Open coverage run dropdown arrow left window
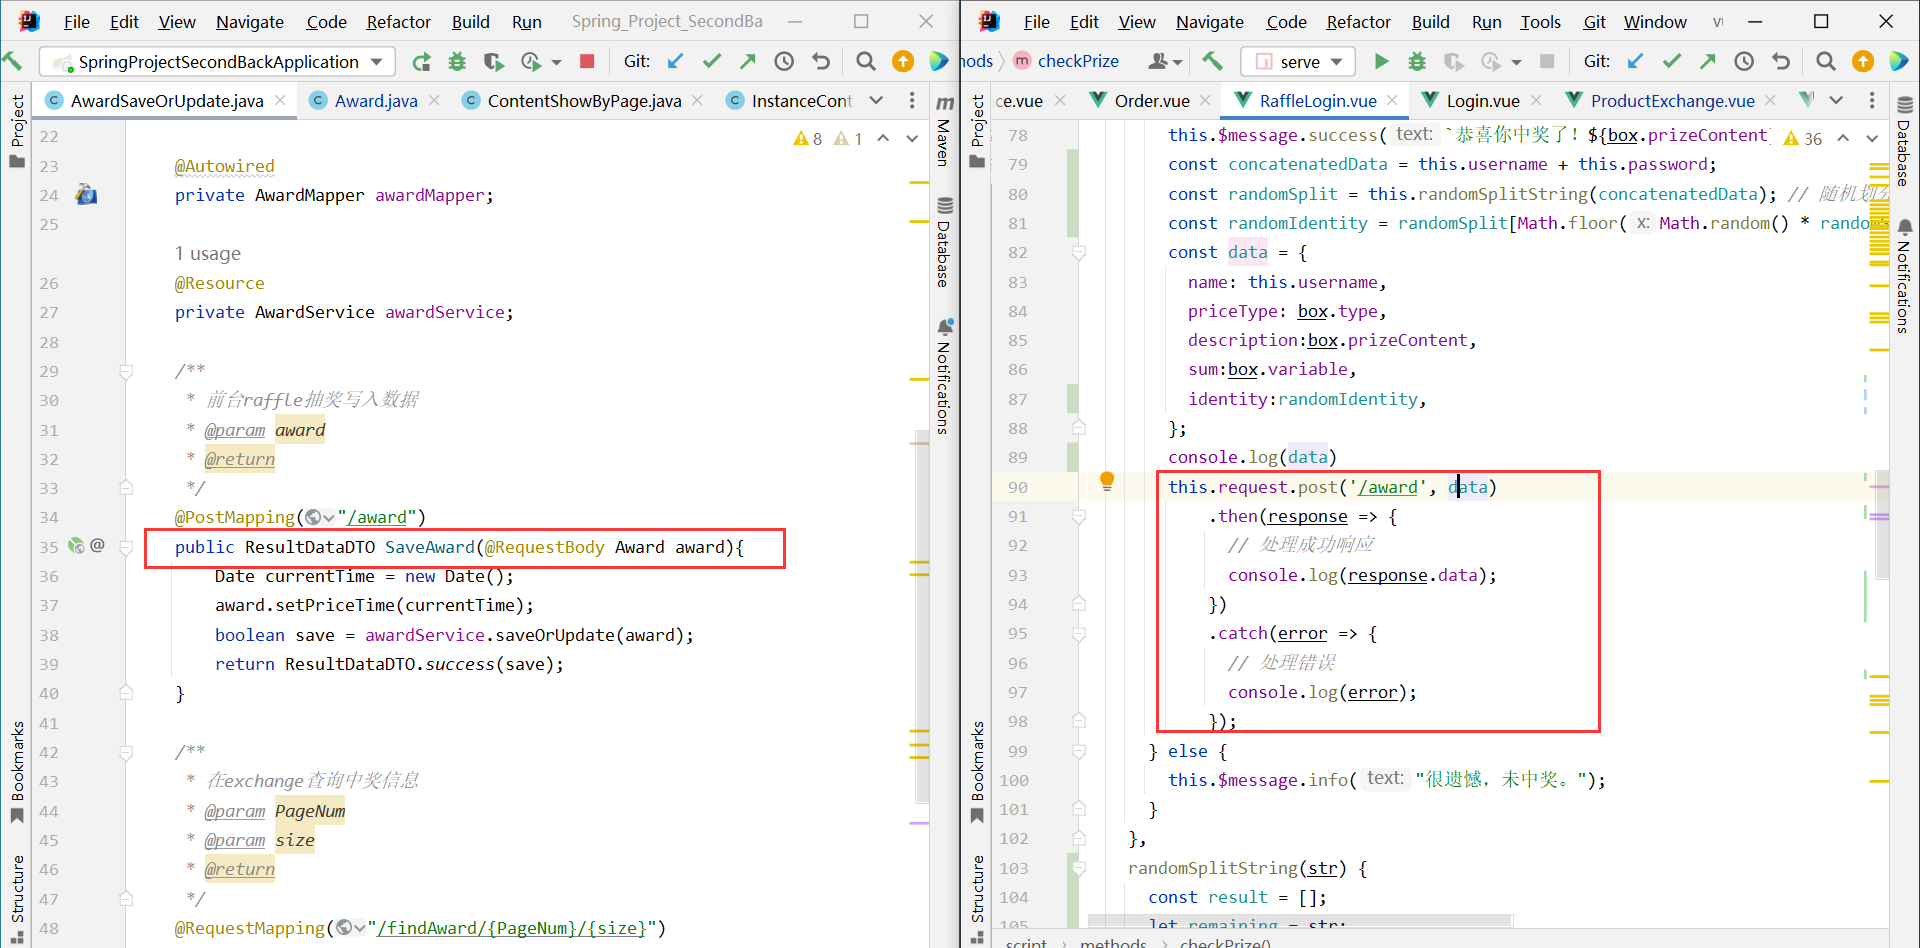The width and height of the screenshot is (1920, 948). (x=557, y=62)
